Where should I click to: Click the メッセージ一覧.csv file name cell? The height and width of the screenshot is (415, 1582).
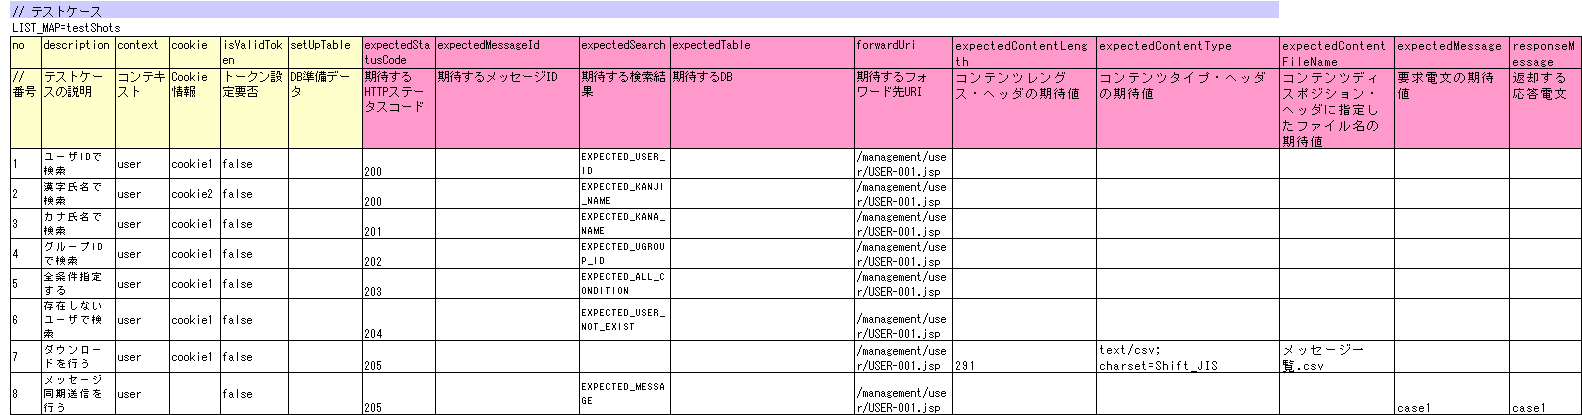pos(1336,357)
